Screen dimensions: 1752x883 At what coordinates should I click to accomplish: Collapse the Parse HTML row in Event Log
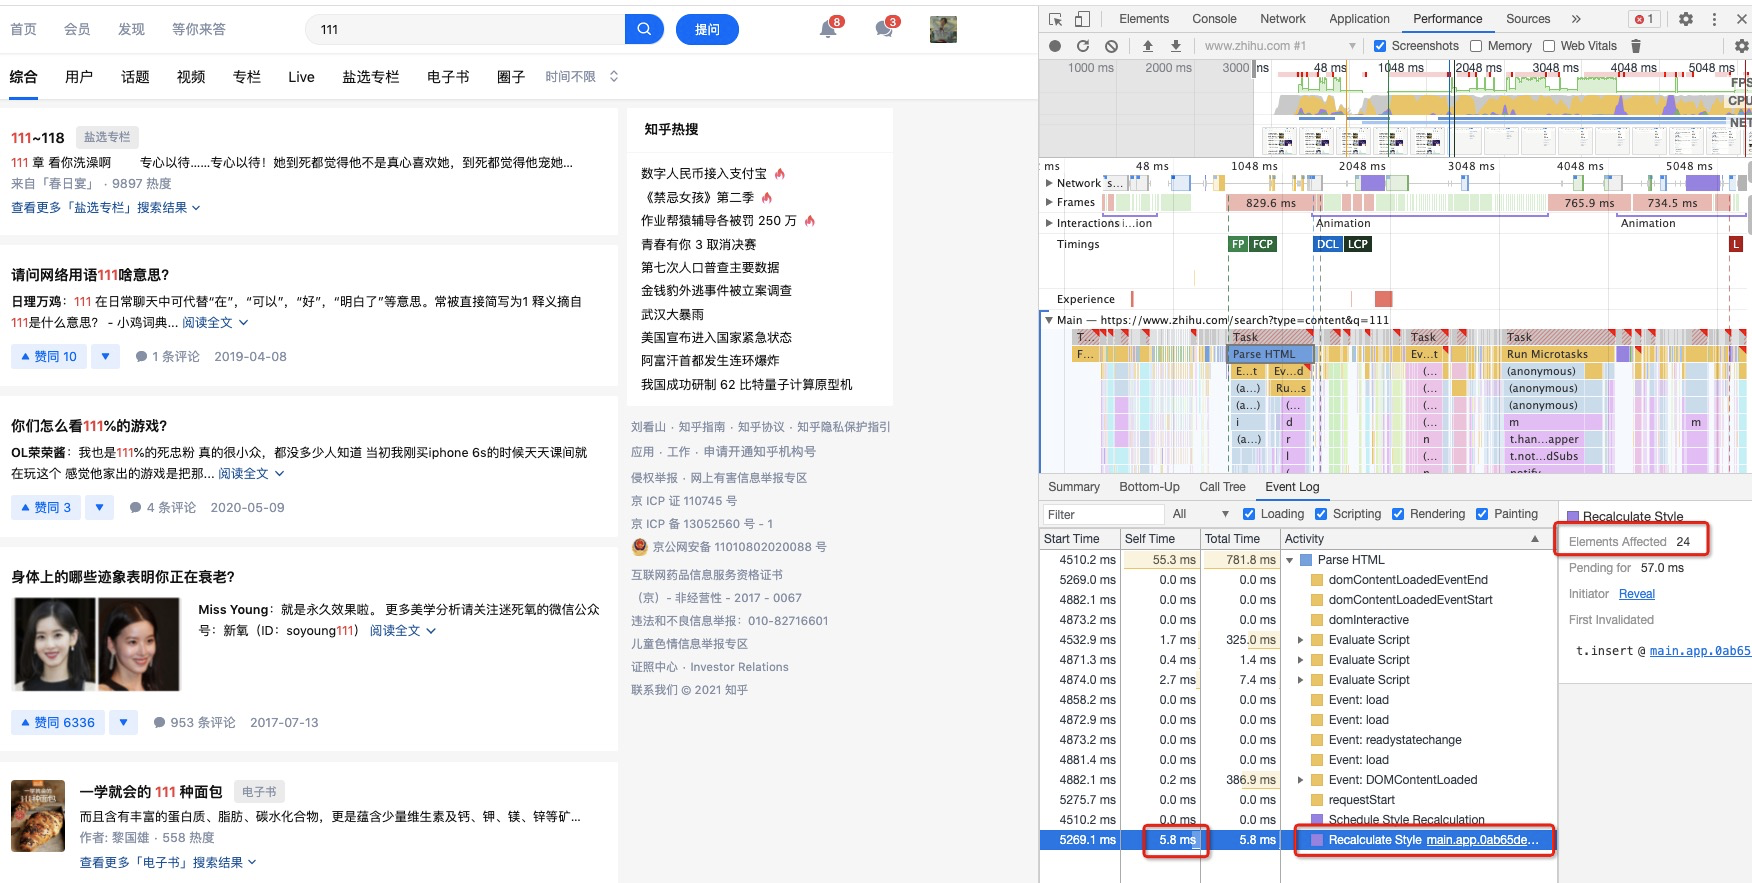[1290, 560]
